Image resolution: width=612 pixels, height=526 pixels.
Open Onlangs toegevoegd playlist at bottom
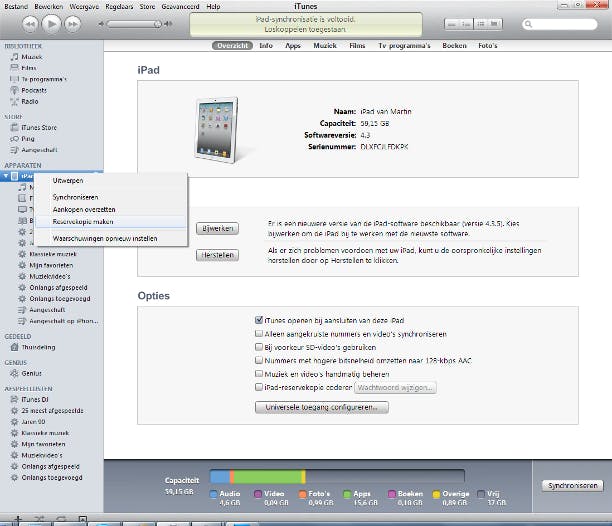pos(52,478)
